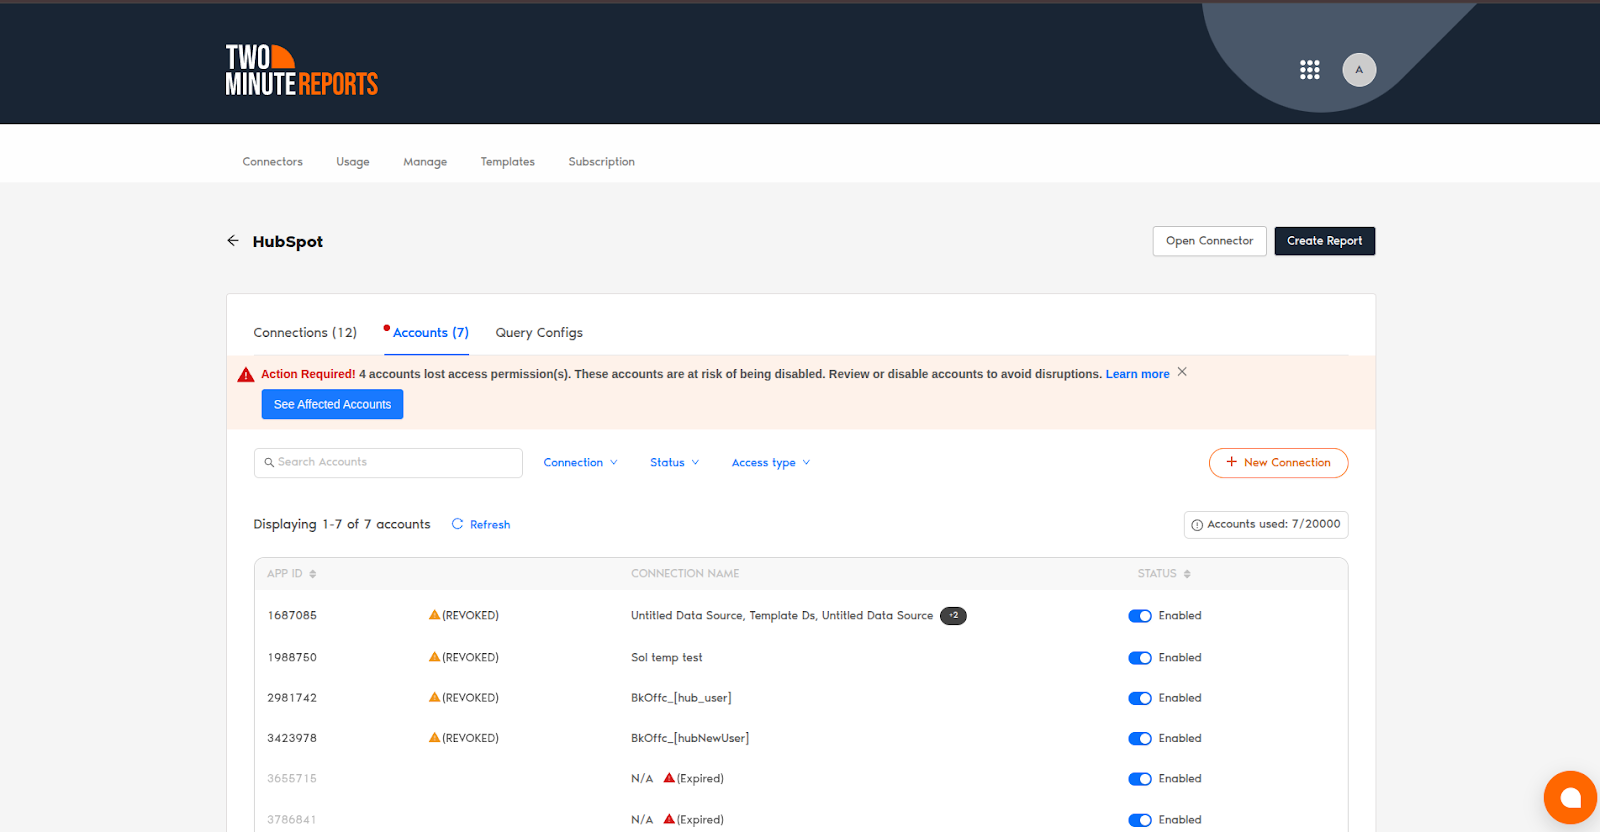Open the Connectors menu item

point(272,162)
